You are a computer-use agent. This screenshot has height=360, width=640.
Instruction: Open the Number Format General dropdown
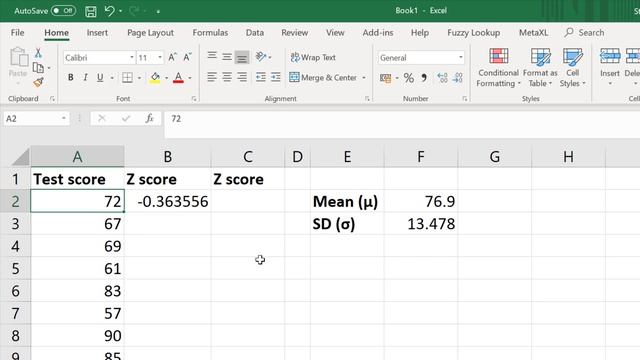461,58
